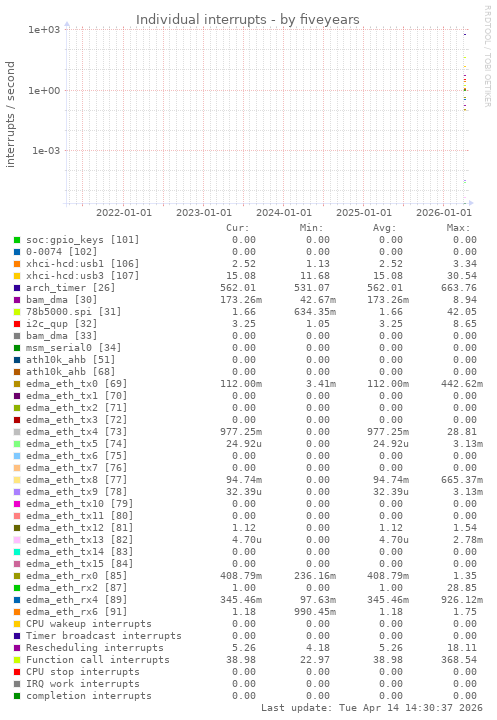Click the 'ath10k_ahb [51]' legend label
This screenshot has height=720, width=497.
click(x=70, y=360)
